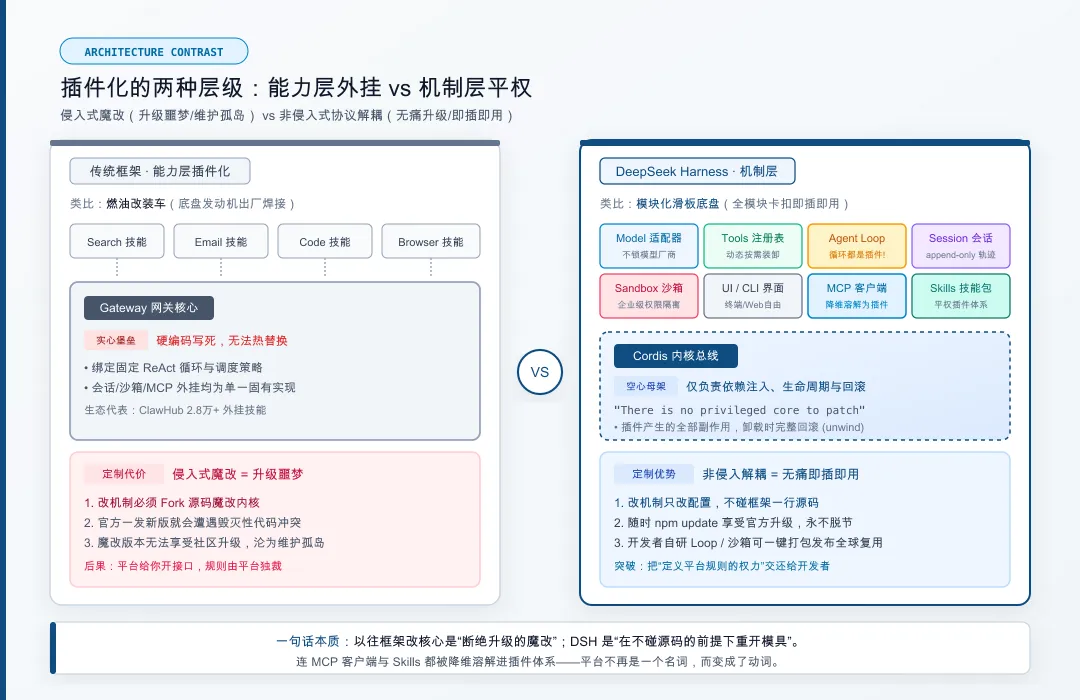Viewport: 1080px width, 700px height.
Task: Click the bottom line 连 MCP 客户端与 Skills
Action: [x=538, y=661]
